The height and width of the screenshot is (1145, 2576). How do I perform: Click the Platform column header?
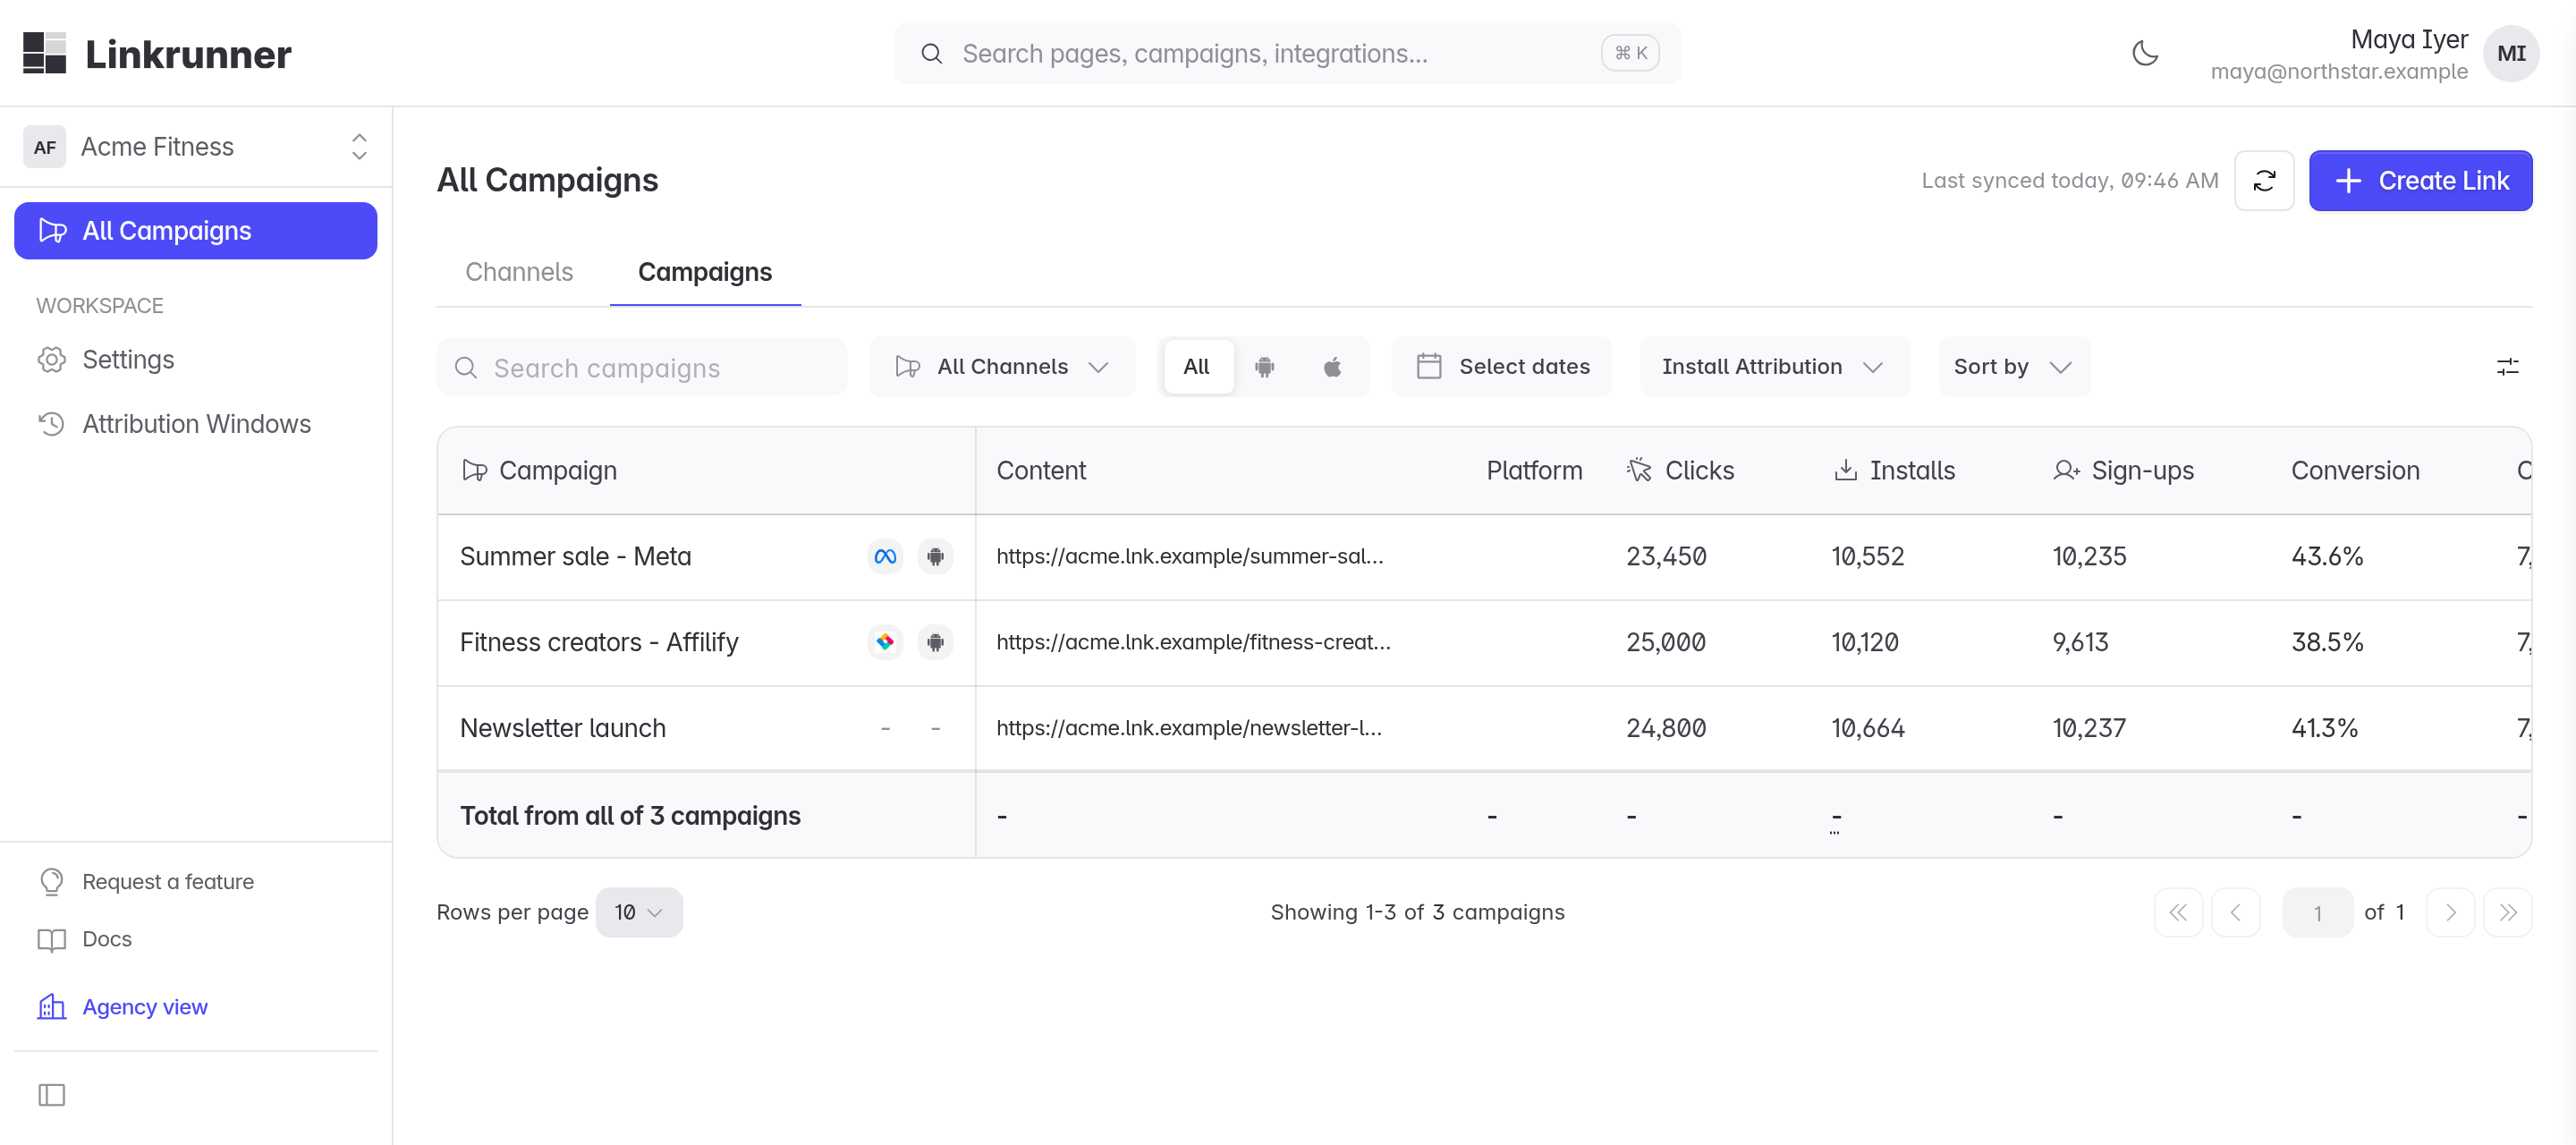1534,470
